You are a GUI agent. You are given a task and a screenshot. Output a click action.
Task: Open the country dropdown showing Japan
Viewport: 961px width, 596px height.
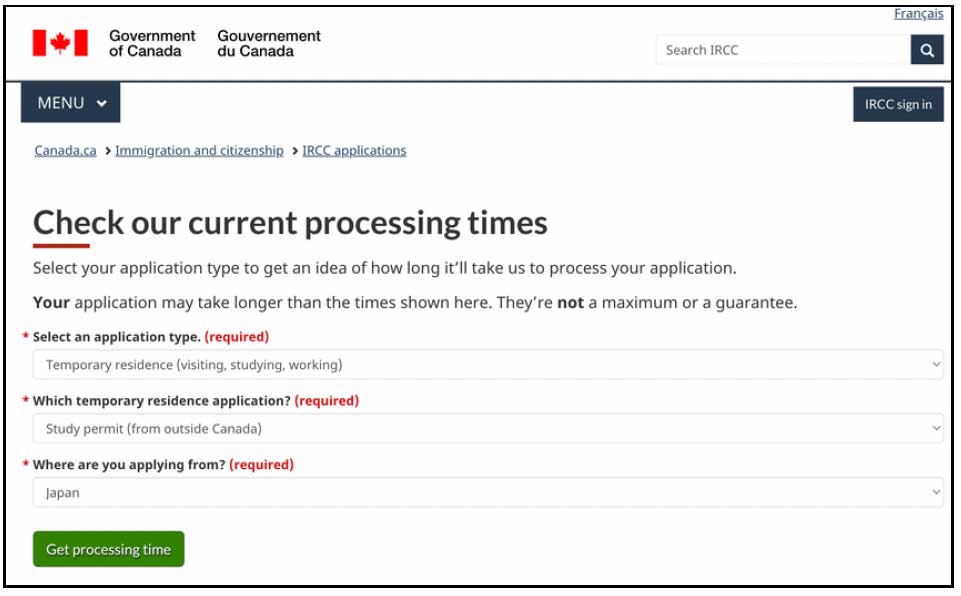click(487, 493)
